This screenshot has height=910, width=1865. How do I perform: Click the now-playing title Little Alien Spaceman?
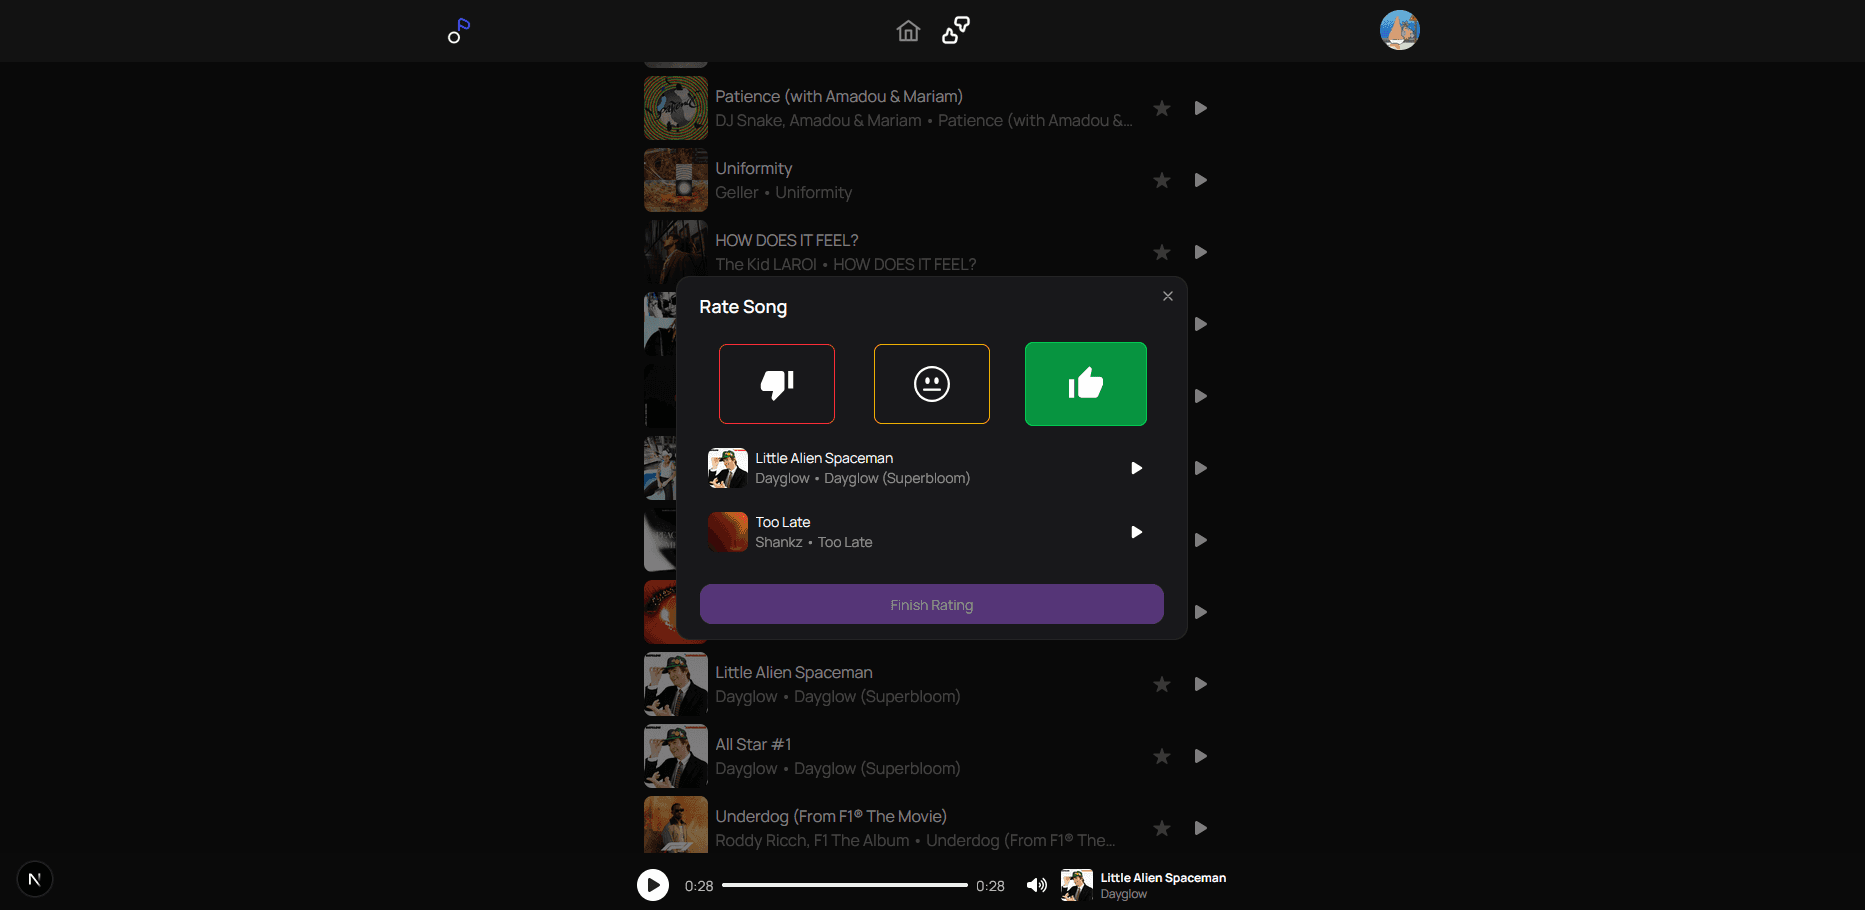(x=1163, y=877)
